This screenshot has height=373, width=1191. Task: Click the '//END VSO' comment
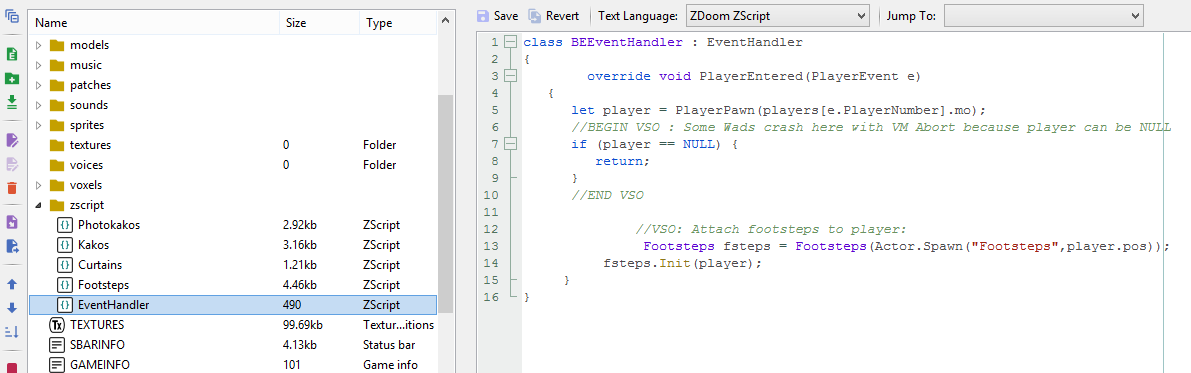(607, 195)
